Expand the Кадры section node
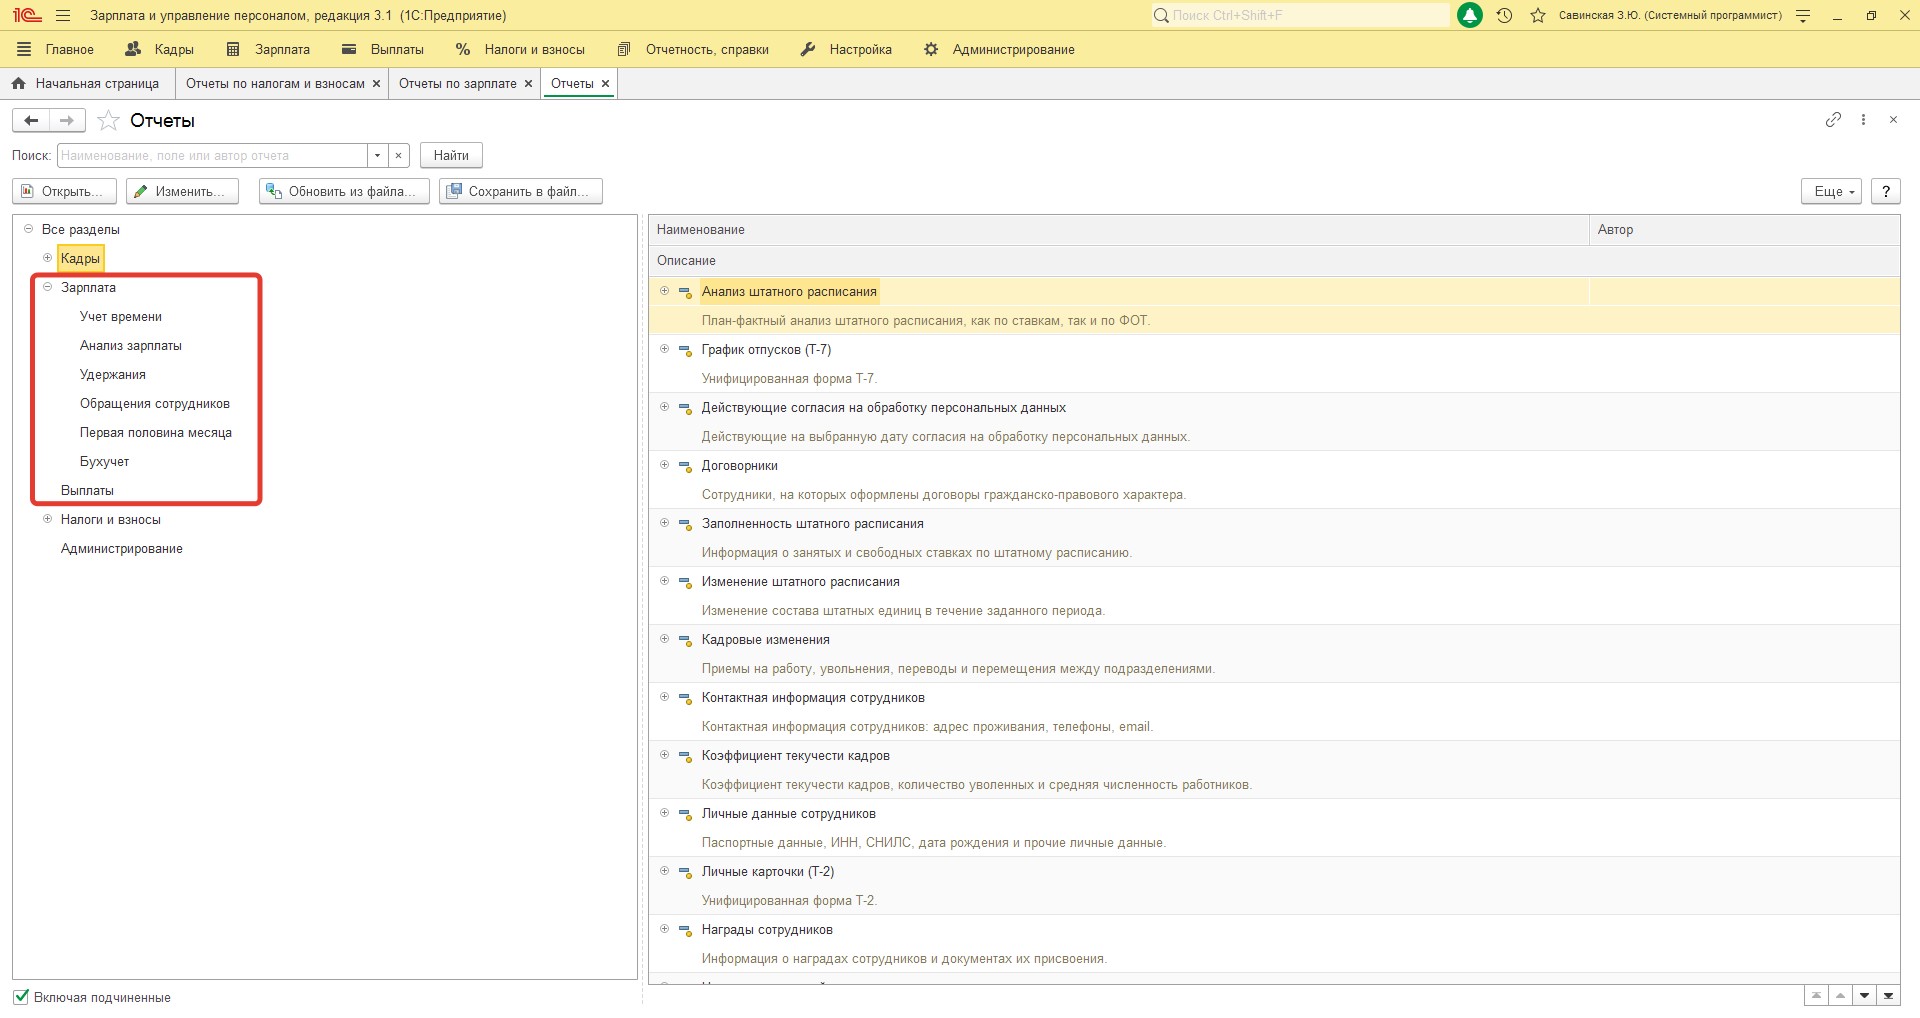Screen dimensions: 1920x1018 [x=47, y=258]
